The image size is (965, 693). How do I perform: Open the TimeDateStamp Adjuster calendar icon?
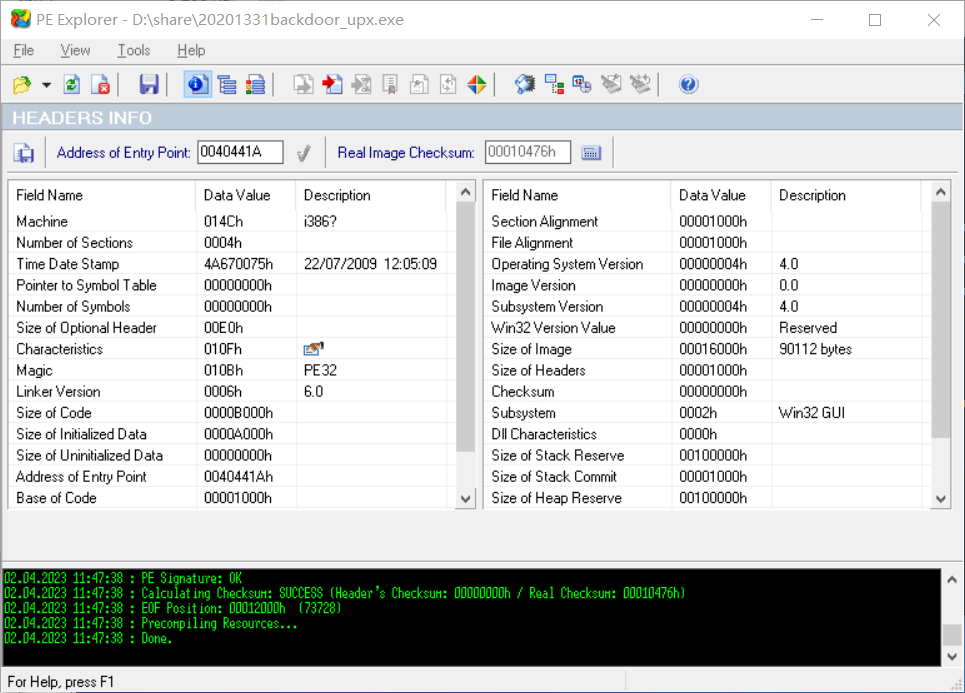(582, 84)
